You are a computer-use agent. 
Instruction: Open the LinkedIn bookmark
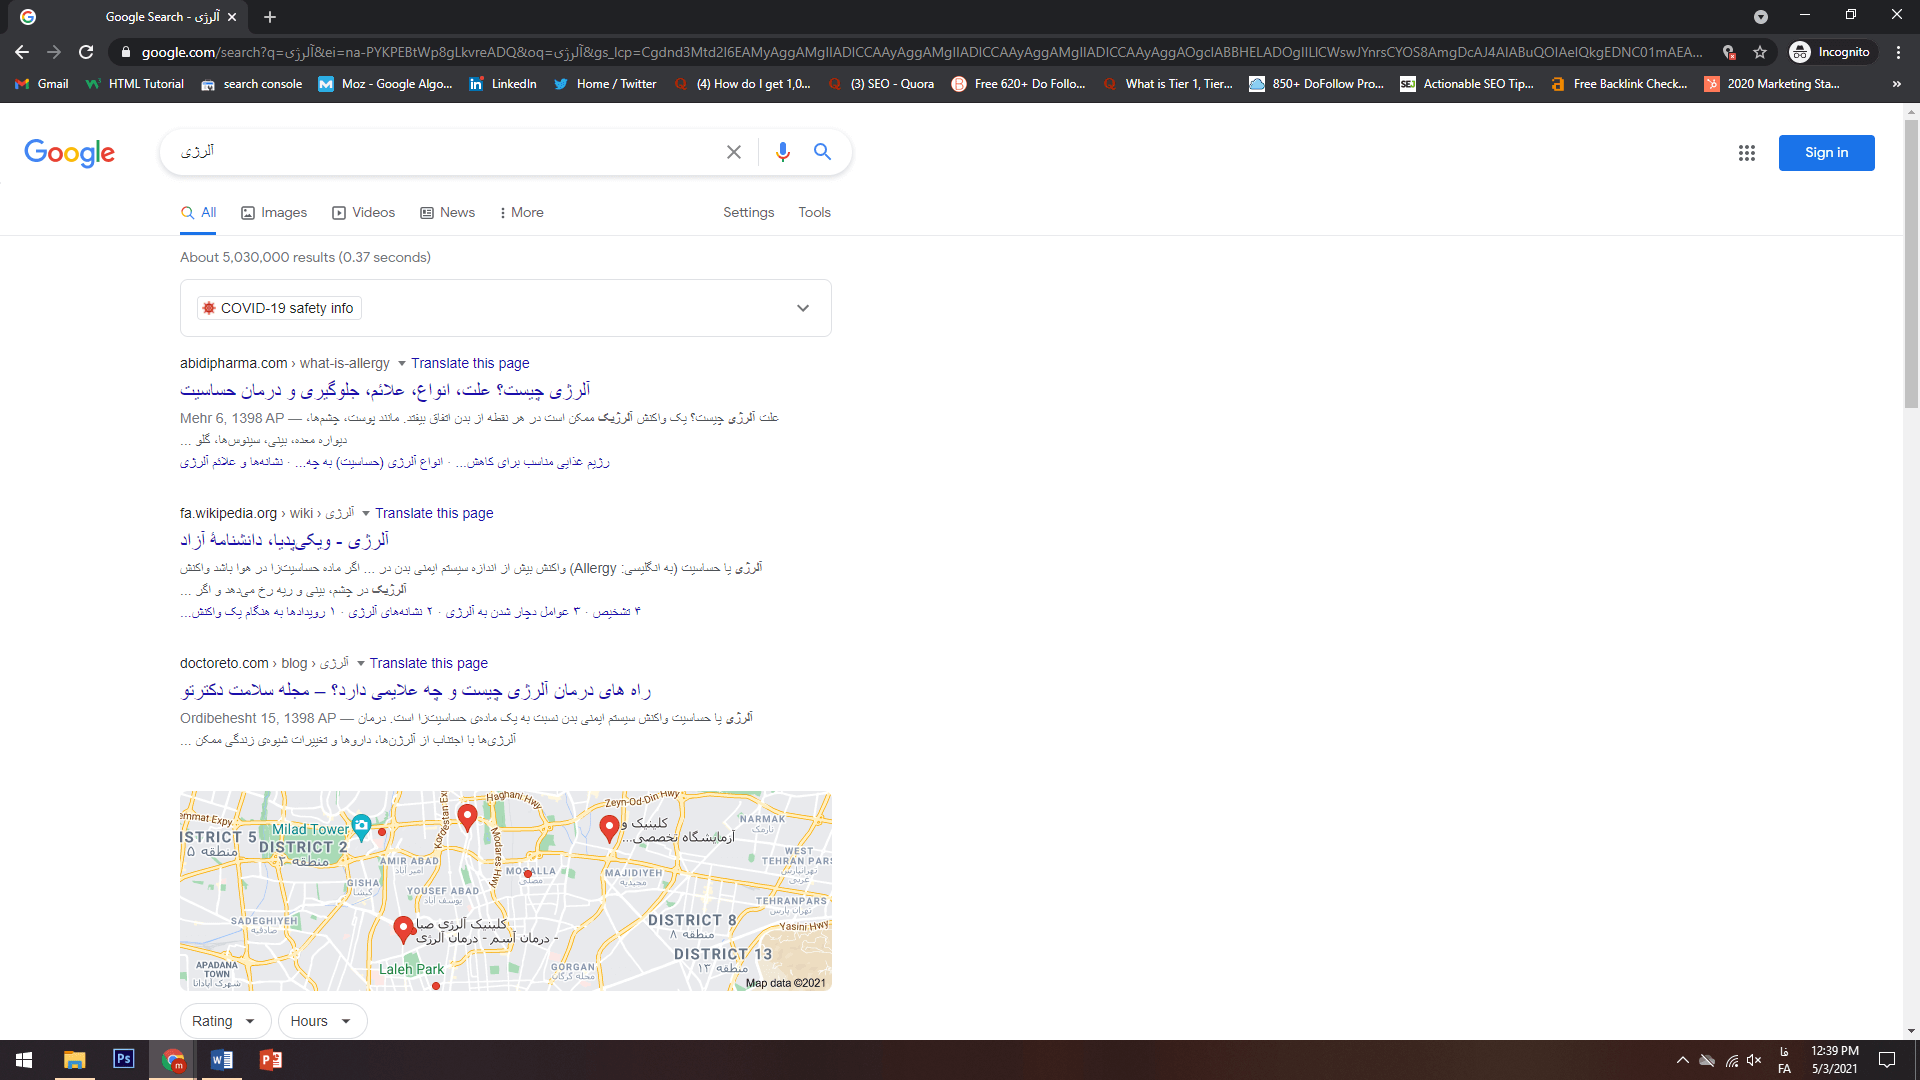click(503, 84)
